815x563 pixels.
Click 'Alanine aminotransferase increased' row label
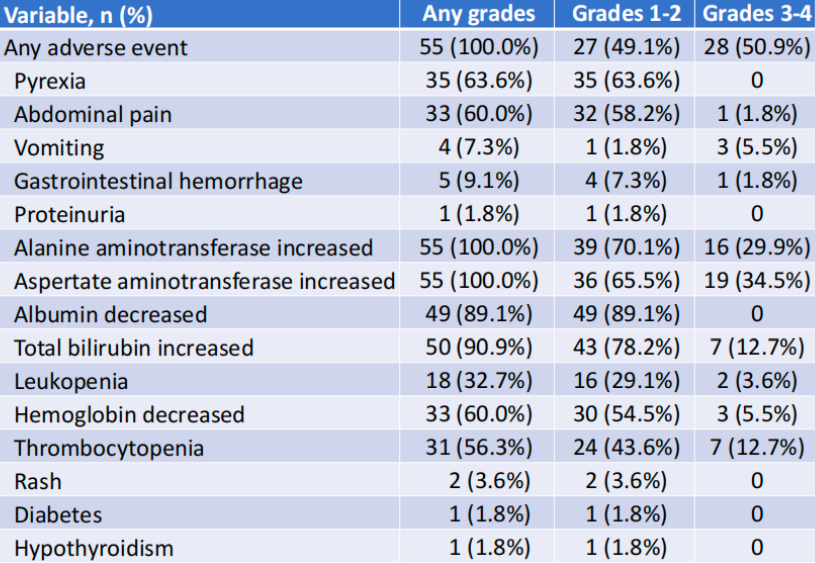tap(193, 248)
